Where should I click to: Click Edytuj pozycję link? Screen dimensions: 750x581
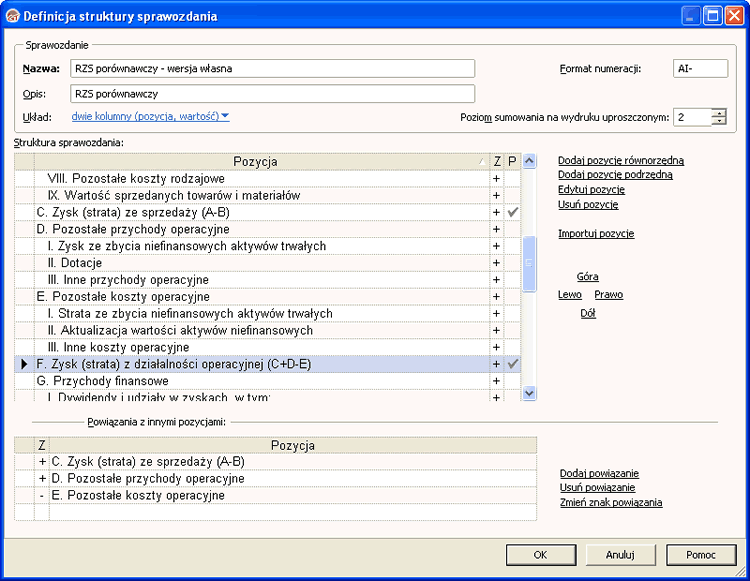[x=591, y=189]
